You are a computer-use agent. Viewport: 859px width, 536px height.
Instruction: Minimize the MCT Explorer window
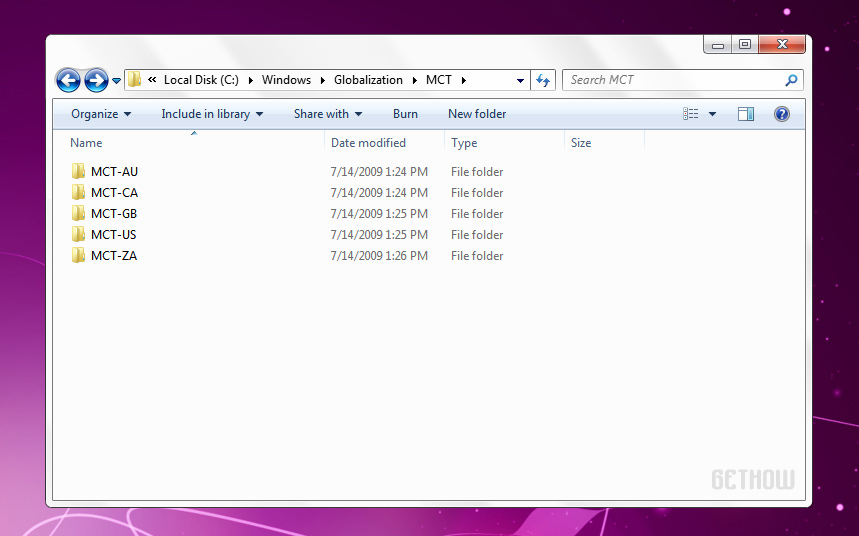[718, 45]
